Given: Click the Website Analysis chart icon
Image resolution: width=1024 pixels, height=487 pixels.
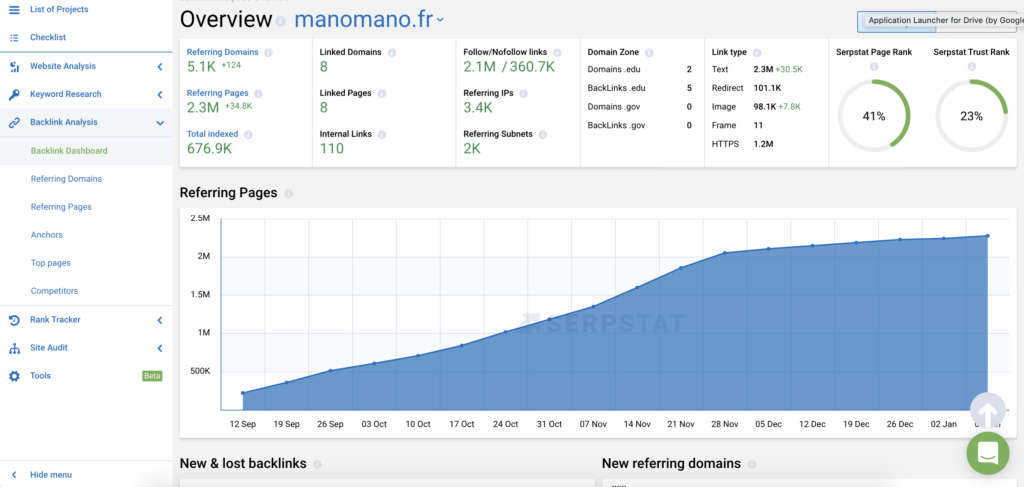Looking at the screenshot, I should tap(14, 66).
